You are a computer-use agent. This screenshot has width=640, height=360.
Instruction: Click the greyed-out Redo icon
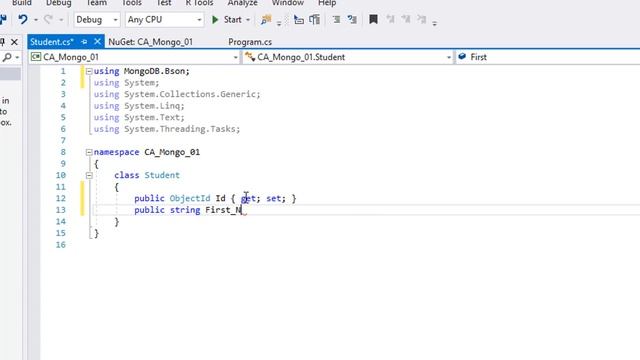point(48,19)
